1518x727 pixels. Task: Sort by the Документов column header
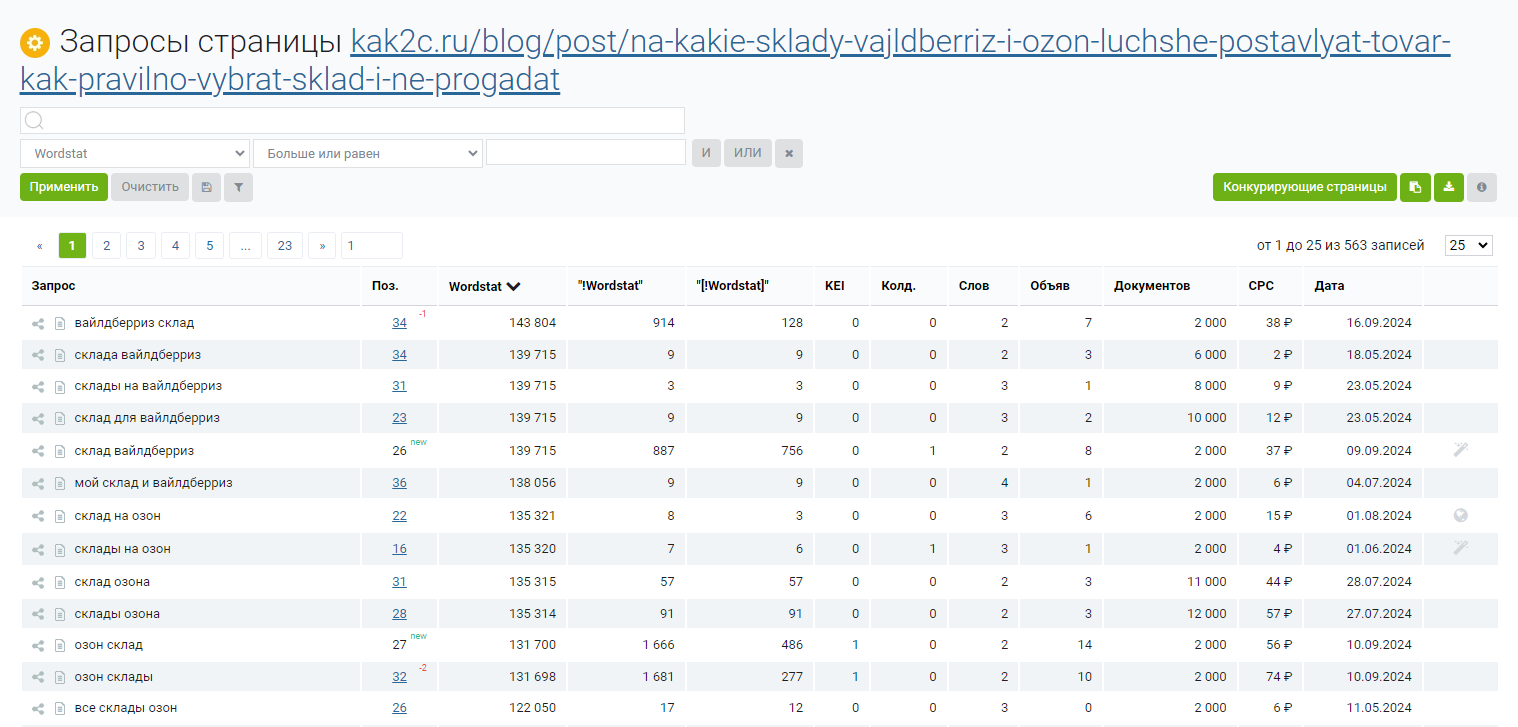click(1152, 286)
